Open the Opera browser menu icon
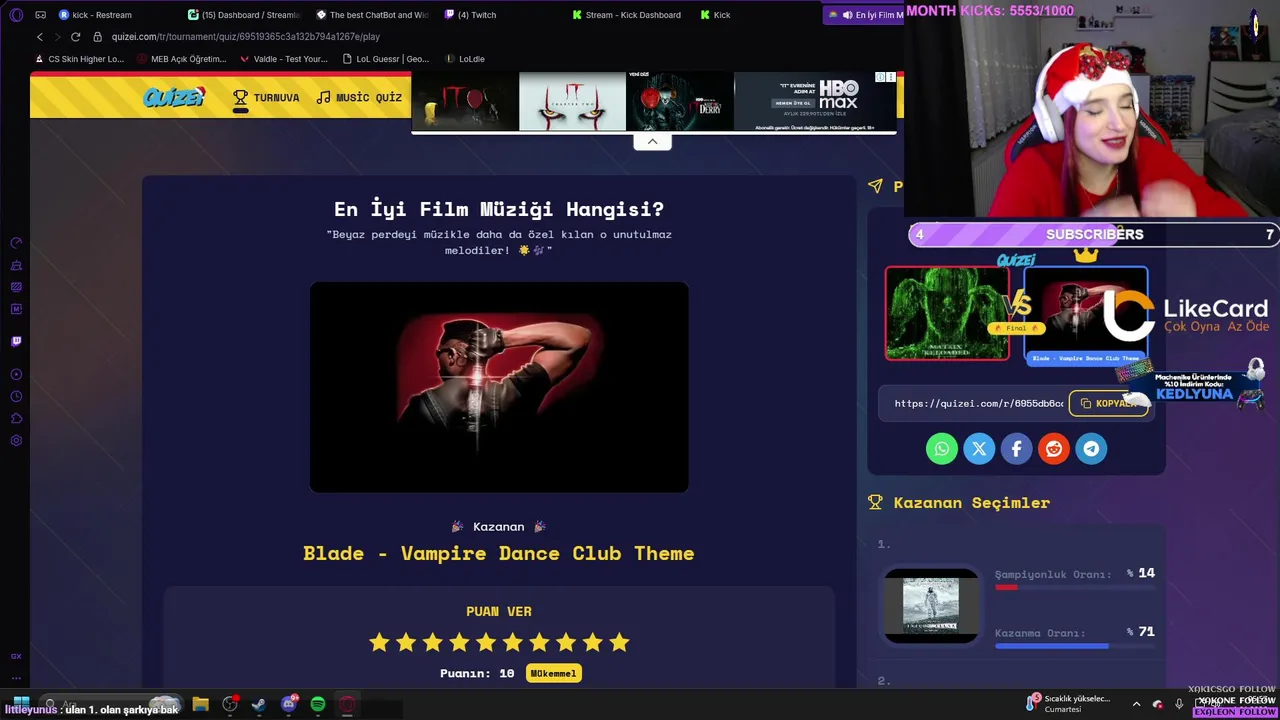Viewport: 1280px width, 720px height. click(x=16, y=15)
